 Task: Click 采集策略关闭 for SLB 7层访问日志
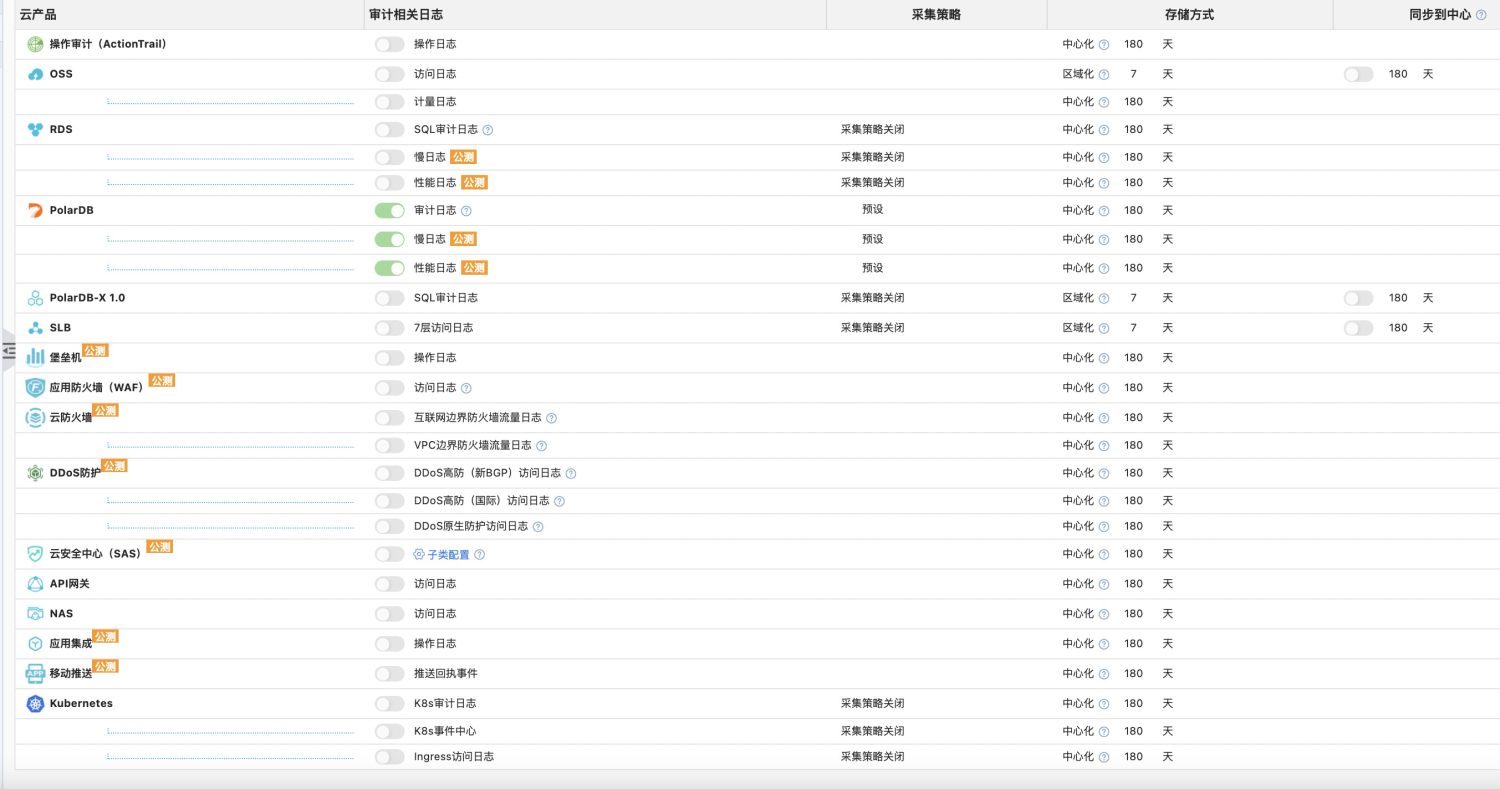click(x=873, y=328)
